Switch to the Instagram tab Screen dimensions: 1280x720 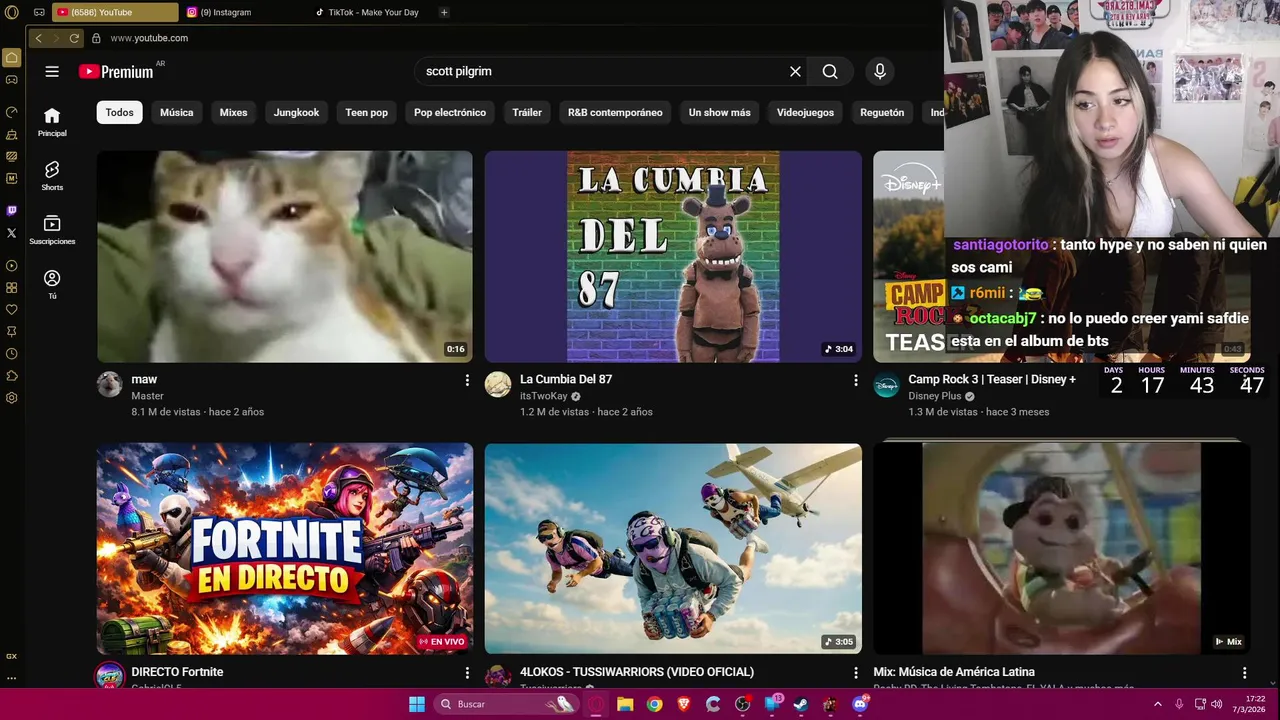(243, 12)
